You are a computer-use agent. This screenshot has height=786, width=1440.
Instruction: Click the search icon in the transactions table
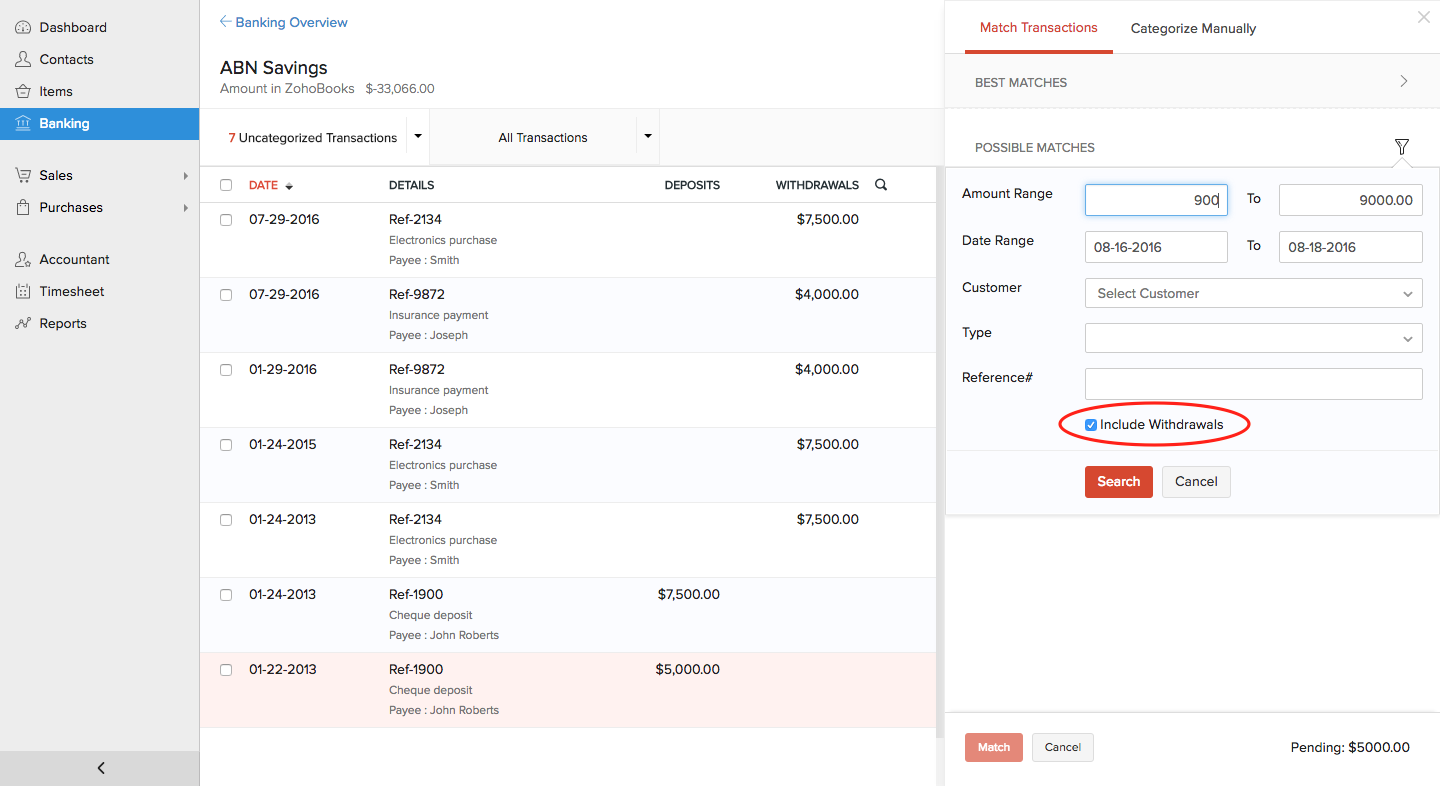880,185
